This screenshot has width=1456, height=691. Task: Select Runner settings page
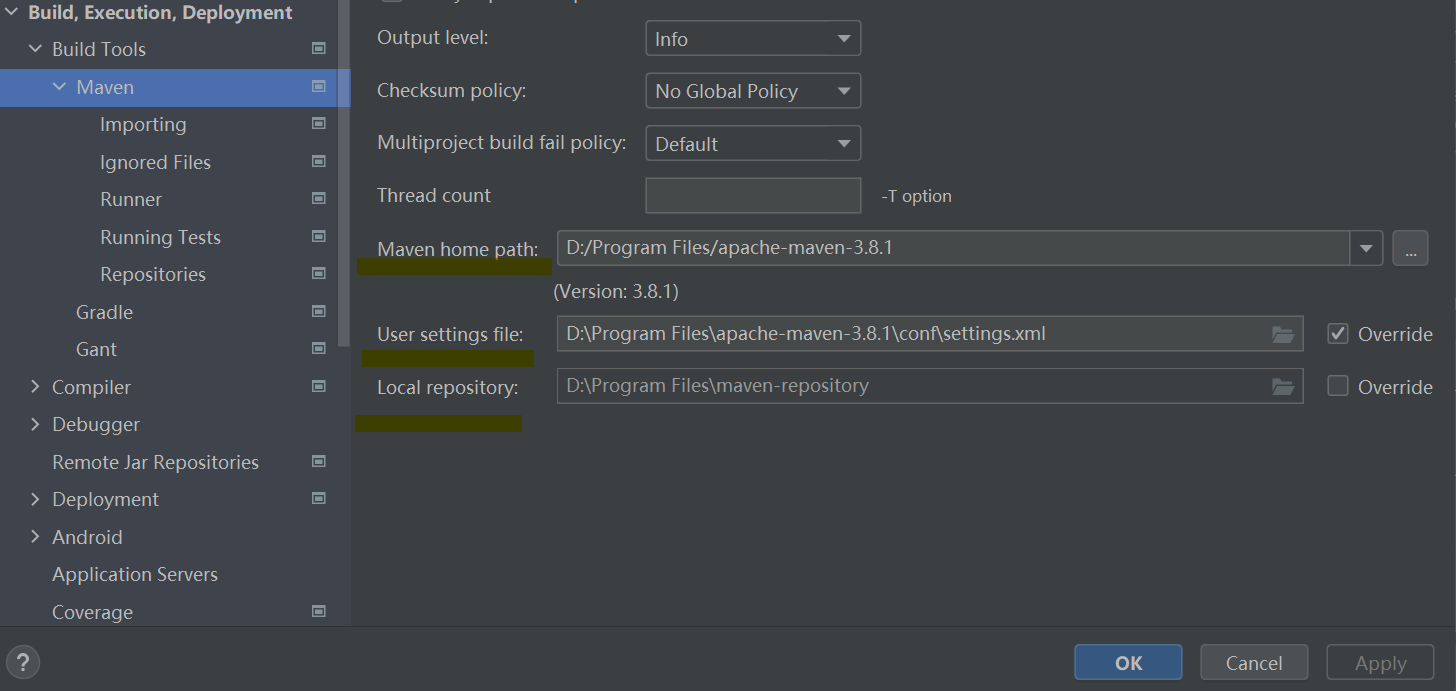point(131,199)
